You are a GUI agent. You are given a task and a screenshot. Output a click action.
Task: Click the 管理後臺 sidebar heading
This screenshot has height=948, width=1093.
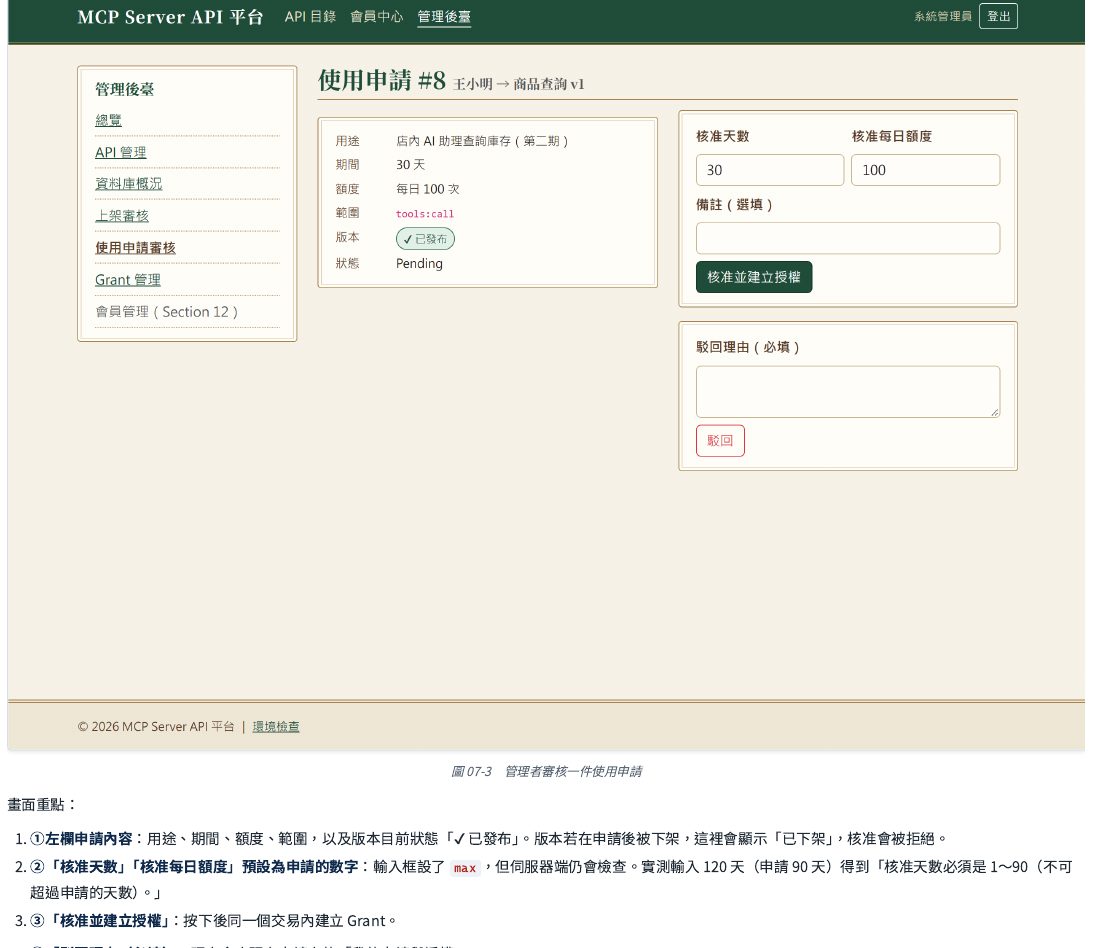click(x=124, y=89)
